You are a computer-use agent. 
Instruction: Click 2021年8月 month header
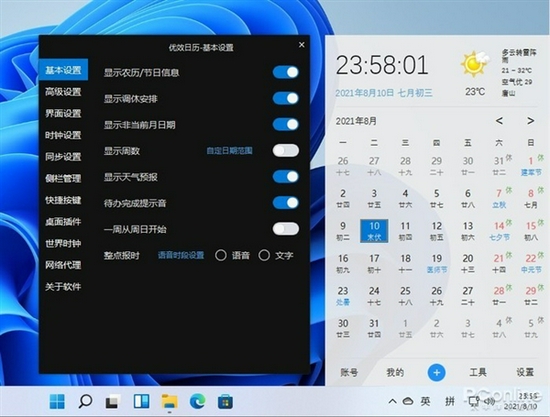click(356, 121)
